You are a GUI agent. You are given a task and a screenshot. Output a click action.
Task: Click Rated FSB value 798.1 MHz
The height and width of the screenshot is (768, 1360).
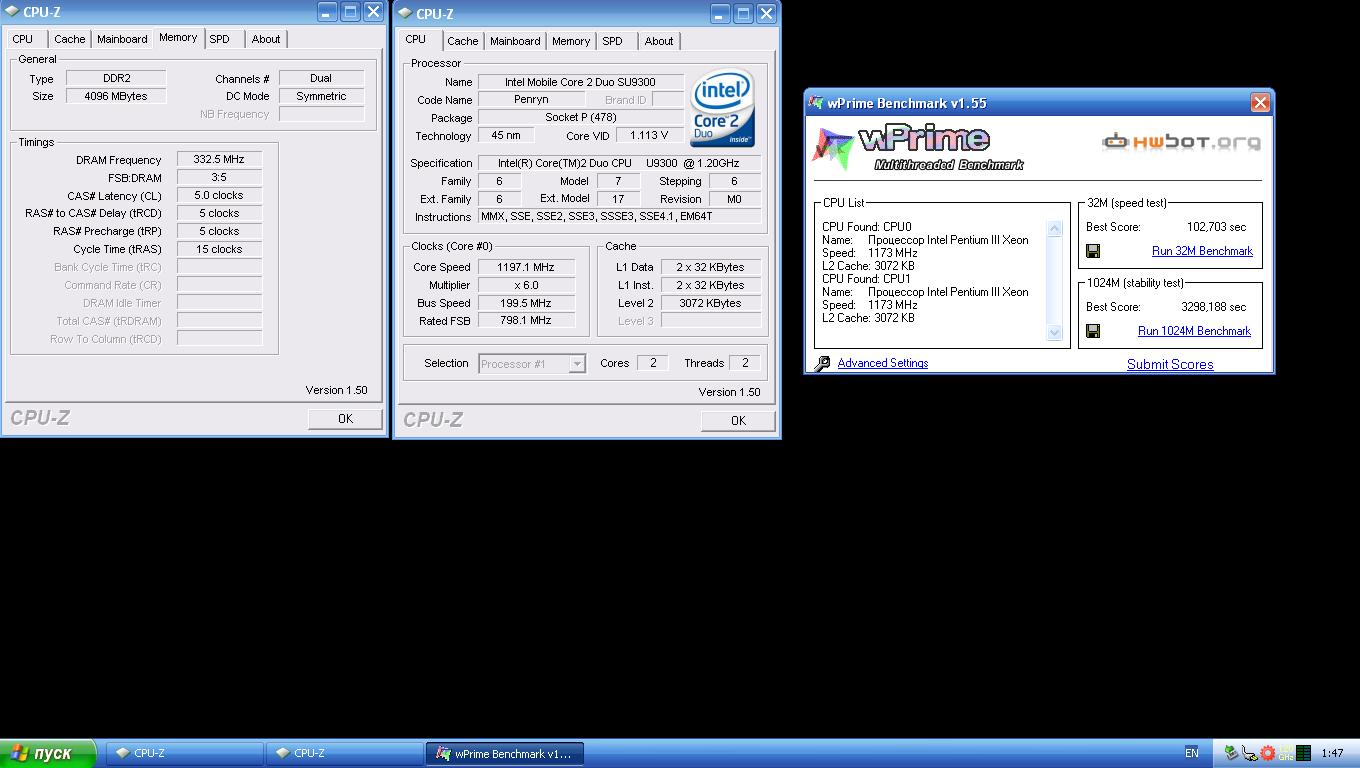point(526,321)
